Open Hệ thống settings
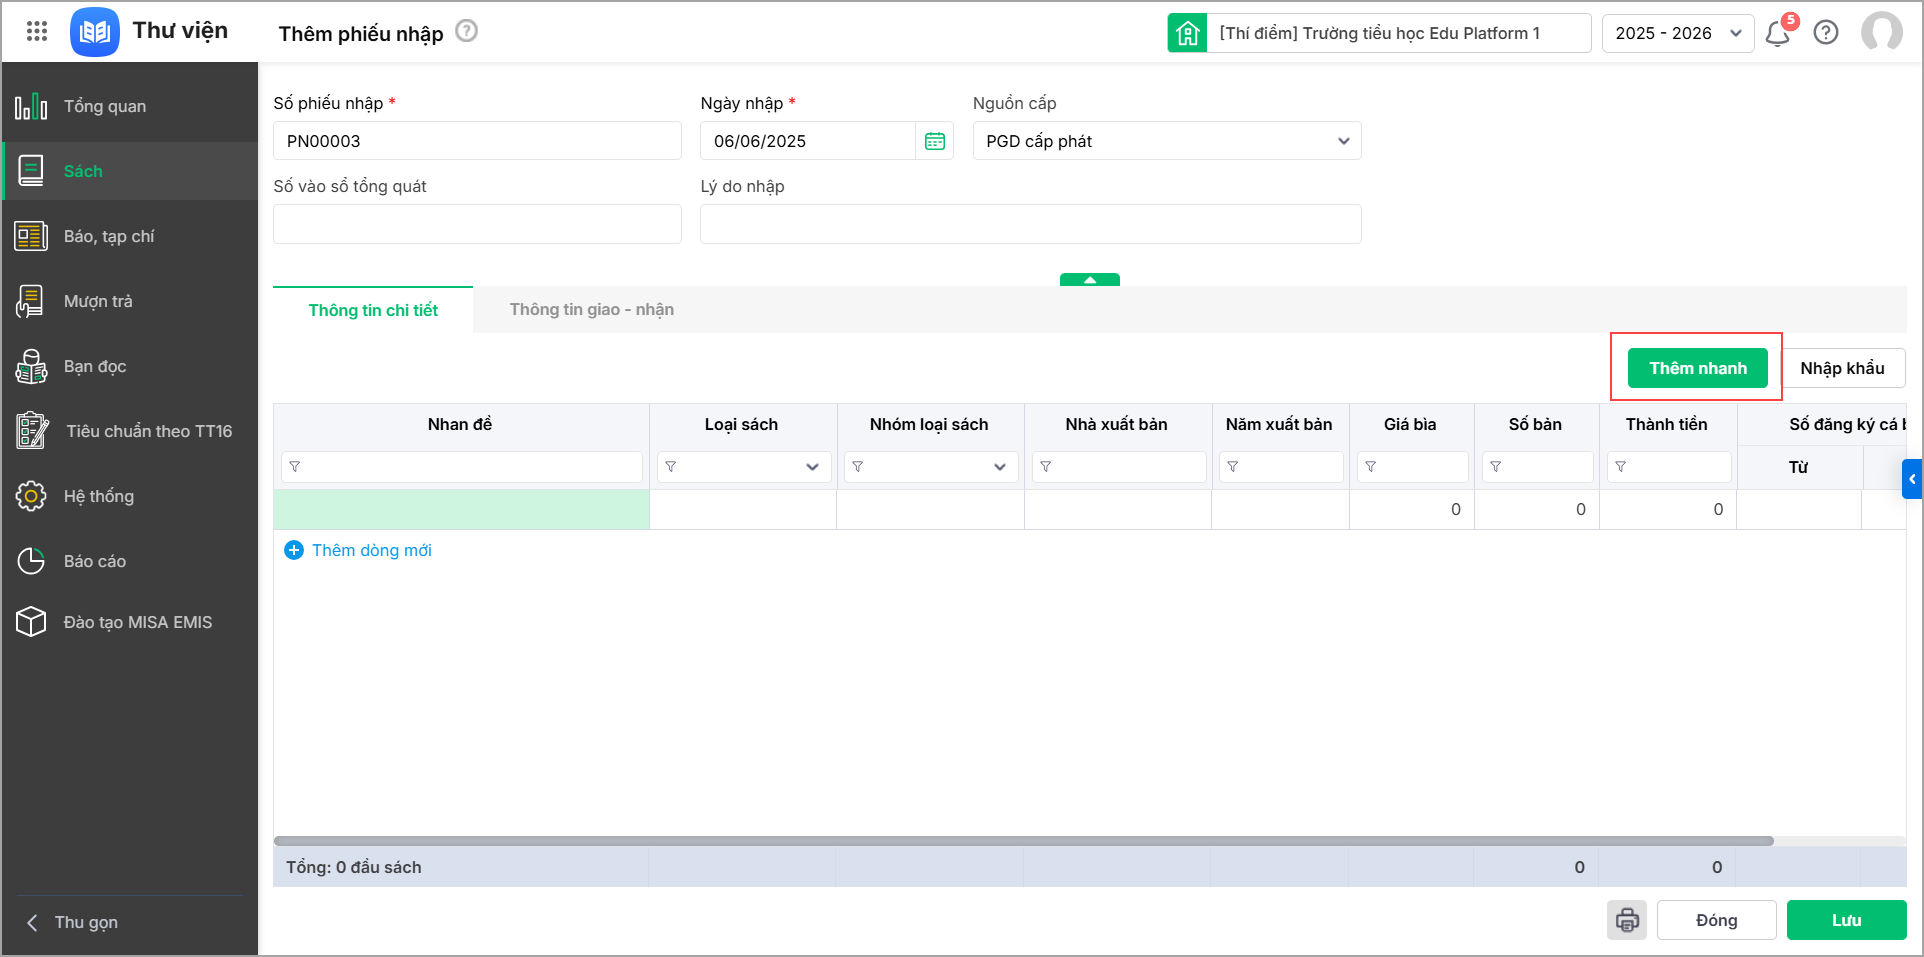 click(130, 496)
